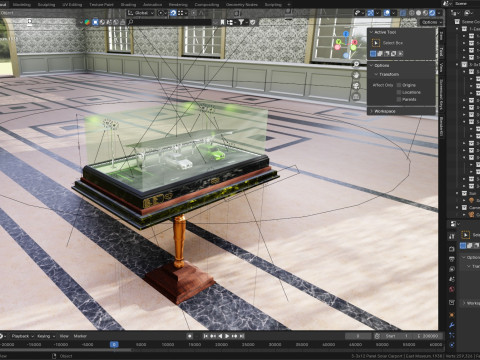
Task: Enable Affect Only Origins checkbox
Action: pyautogui.click(x=399, y=85)
